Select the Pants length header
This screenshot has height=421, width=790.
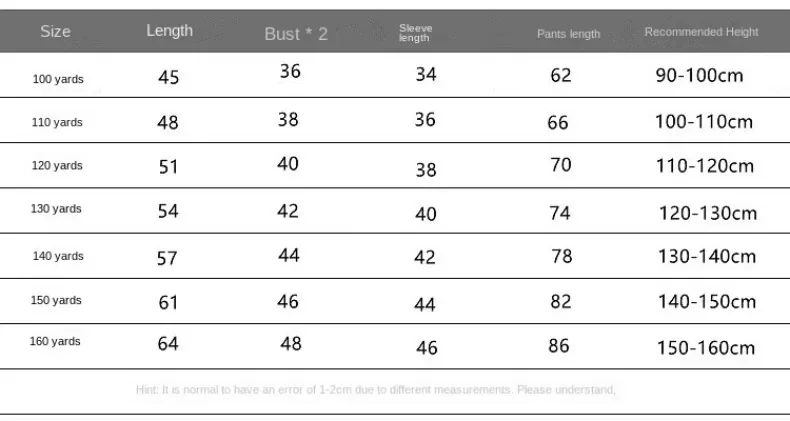click(568, 34)
